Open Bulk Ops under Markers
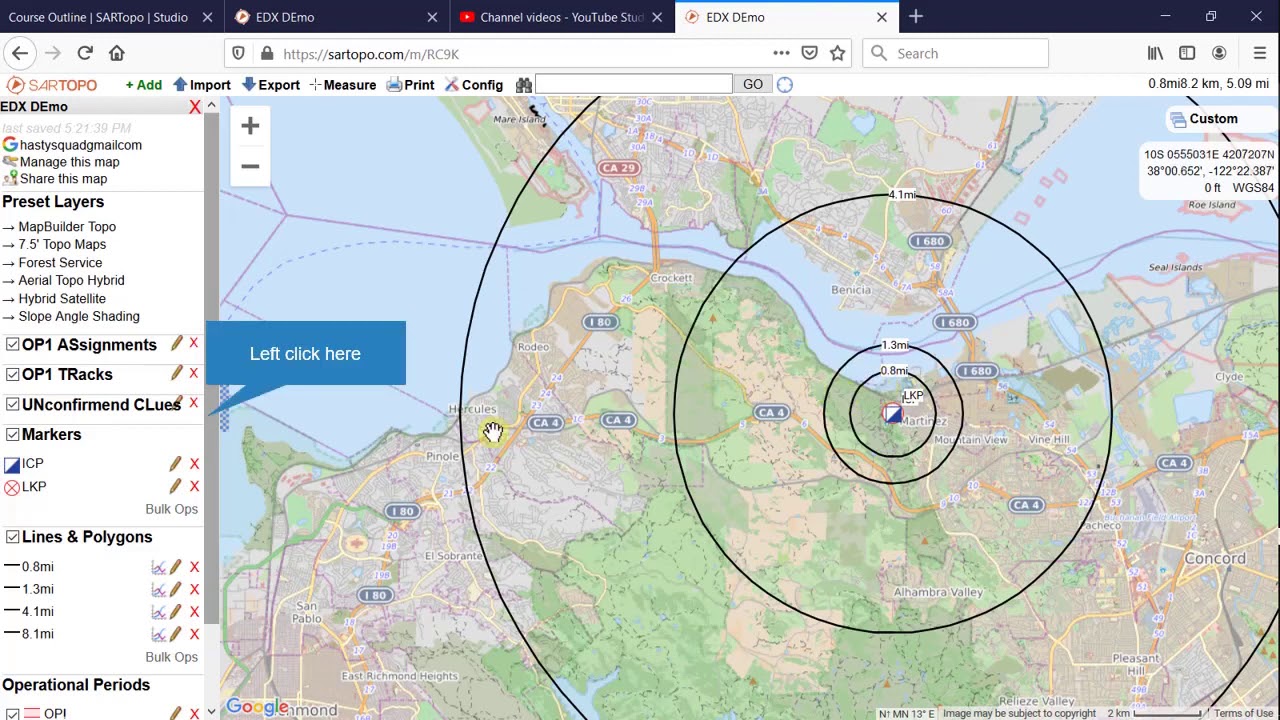 [171, 509]
